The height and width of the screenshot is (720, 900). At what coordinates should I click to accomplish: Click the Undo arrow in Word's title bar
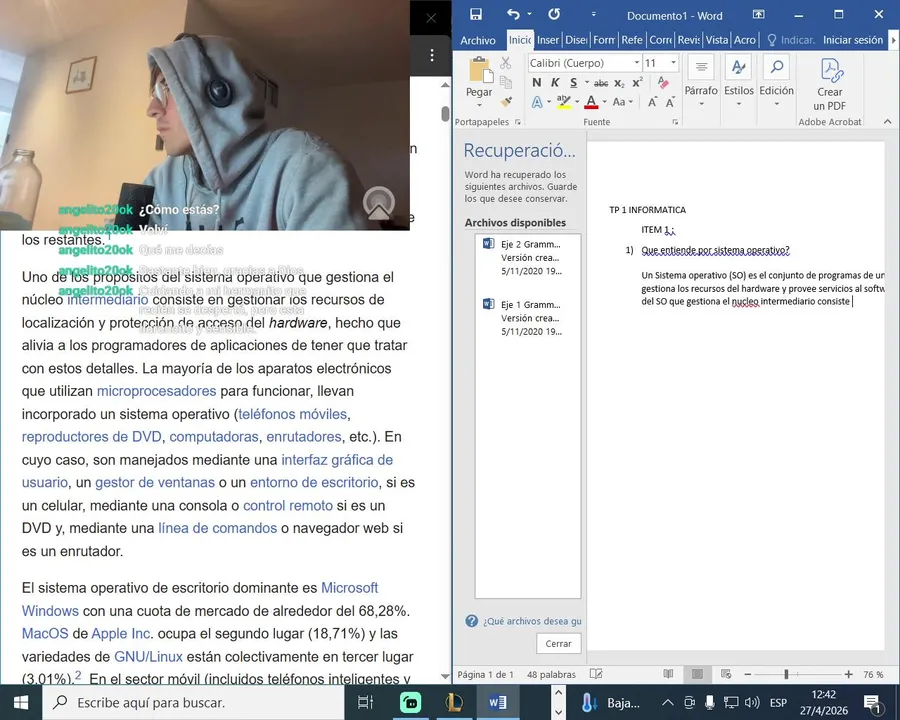pos(514,14)
